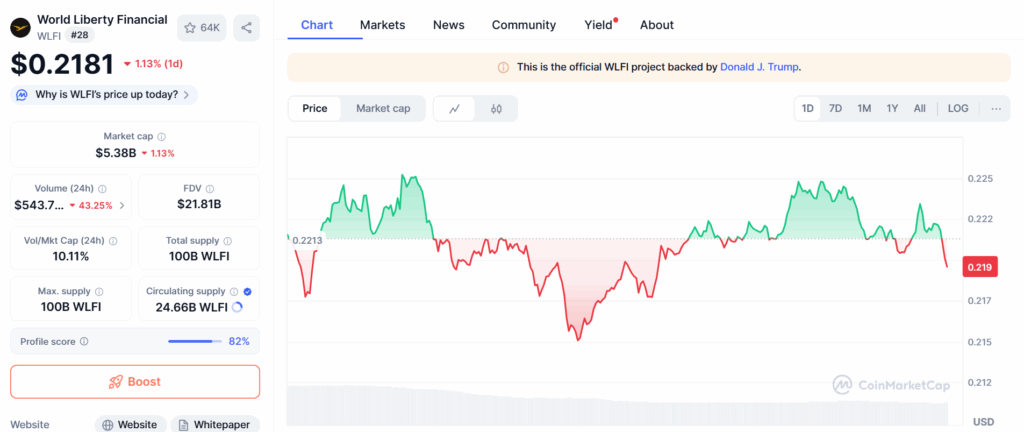Open the Chart tab
Image resolution: width=1024 pixels, height=432 pixels.
click(x=317, y=25)
